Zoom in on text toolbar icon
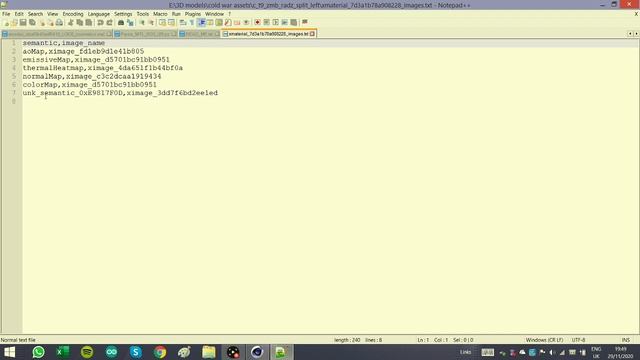640x360 pixels. (142, 22)
